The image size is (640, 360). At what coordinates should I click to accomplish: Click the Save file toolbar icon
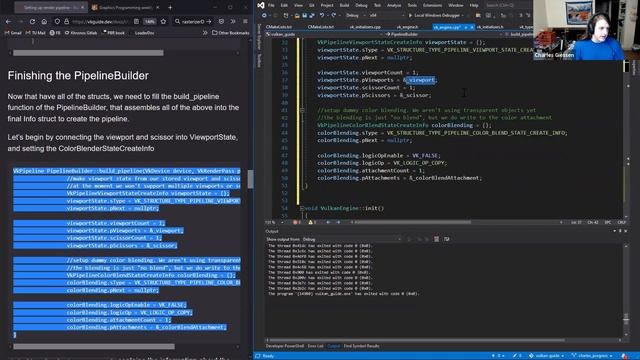[304, 16]
